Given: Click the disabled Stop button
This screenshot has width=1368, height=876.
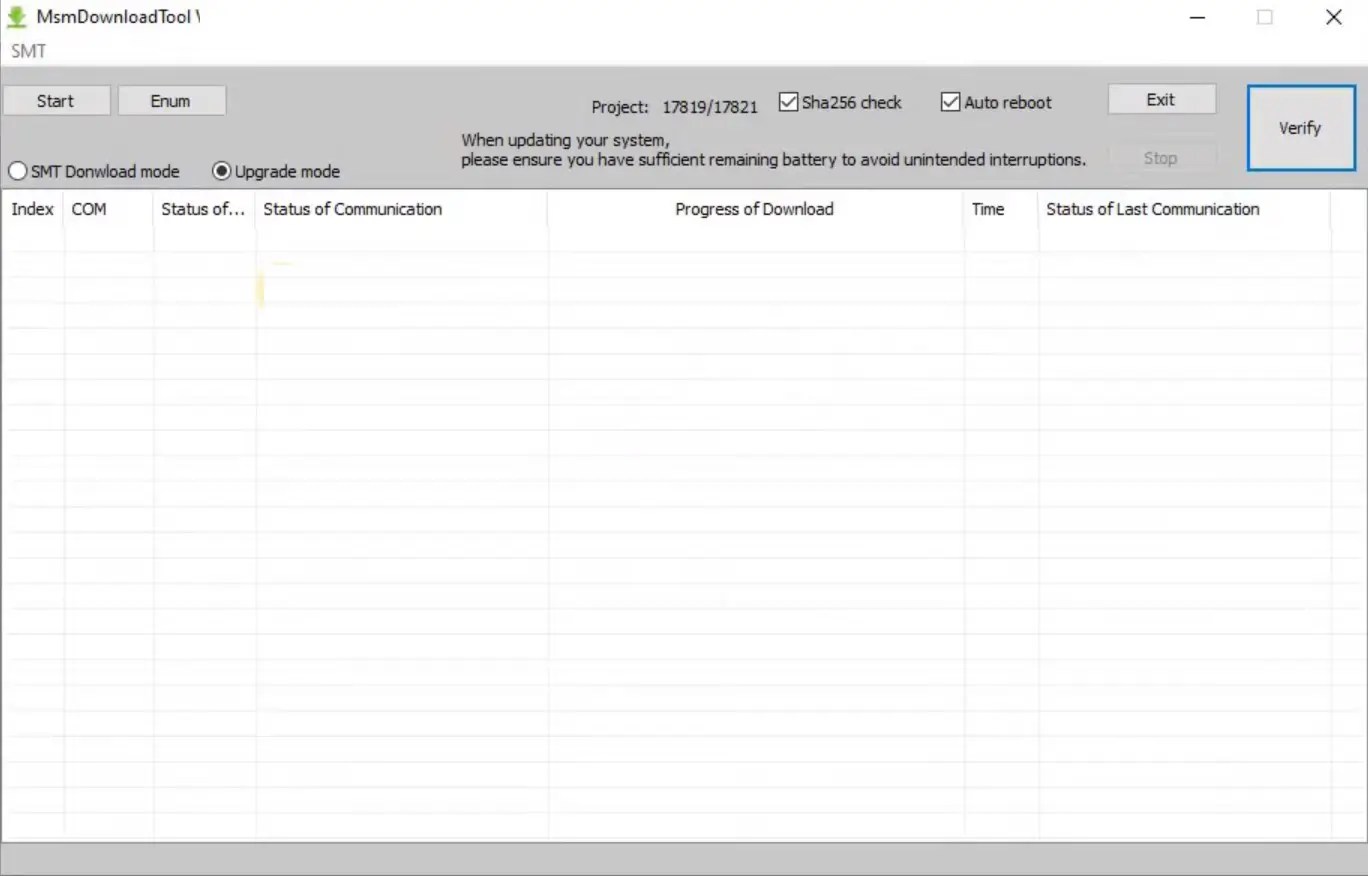Looking at the screenshot, I should click(1161, 157).
